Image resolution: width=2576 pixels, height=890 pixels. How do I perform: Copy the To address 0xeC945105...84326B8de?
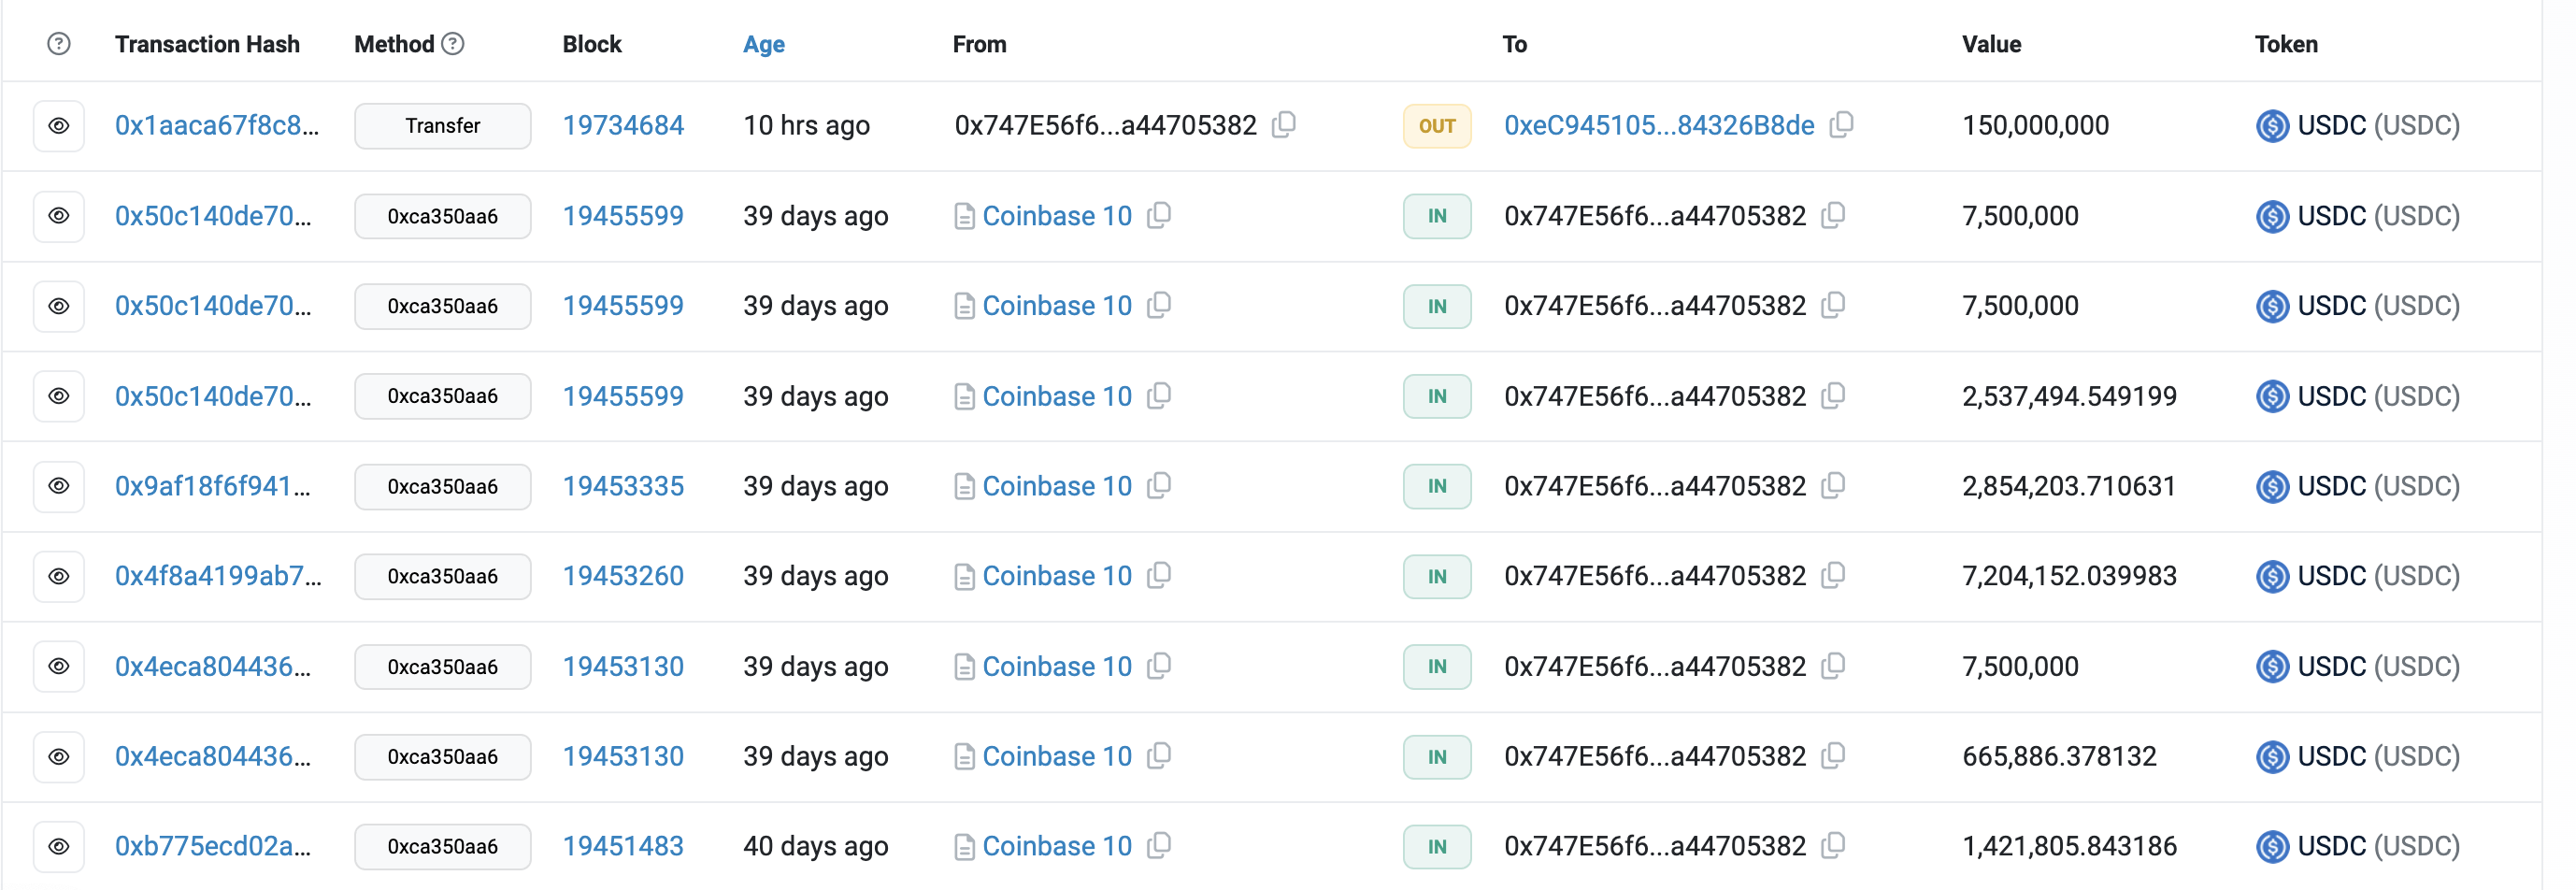tap(1841, 125)
